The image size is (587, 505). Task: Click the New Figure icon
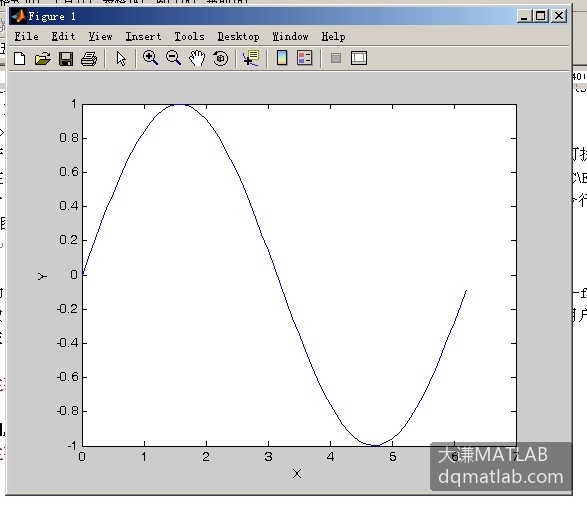click(x=19, y=59)
